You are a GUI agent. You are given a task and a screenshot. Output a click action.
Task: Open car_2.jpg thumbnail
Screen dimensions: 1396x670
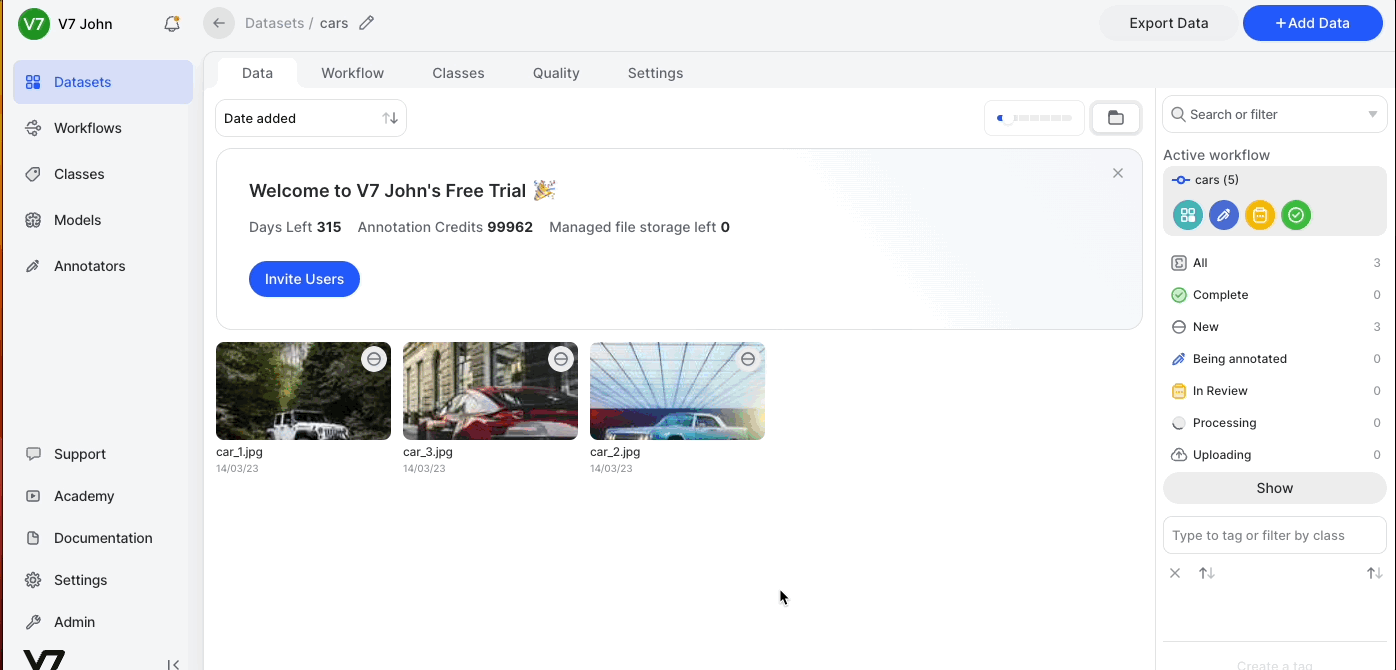click(677, 391)
